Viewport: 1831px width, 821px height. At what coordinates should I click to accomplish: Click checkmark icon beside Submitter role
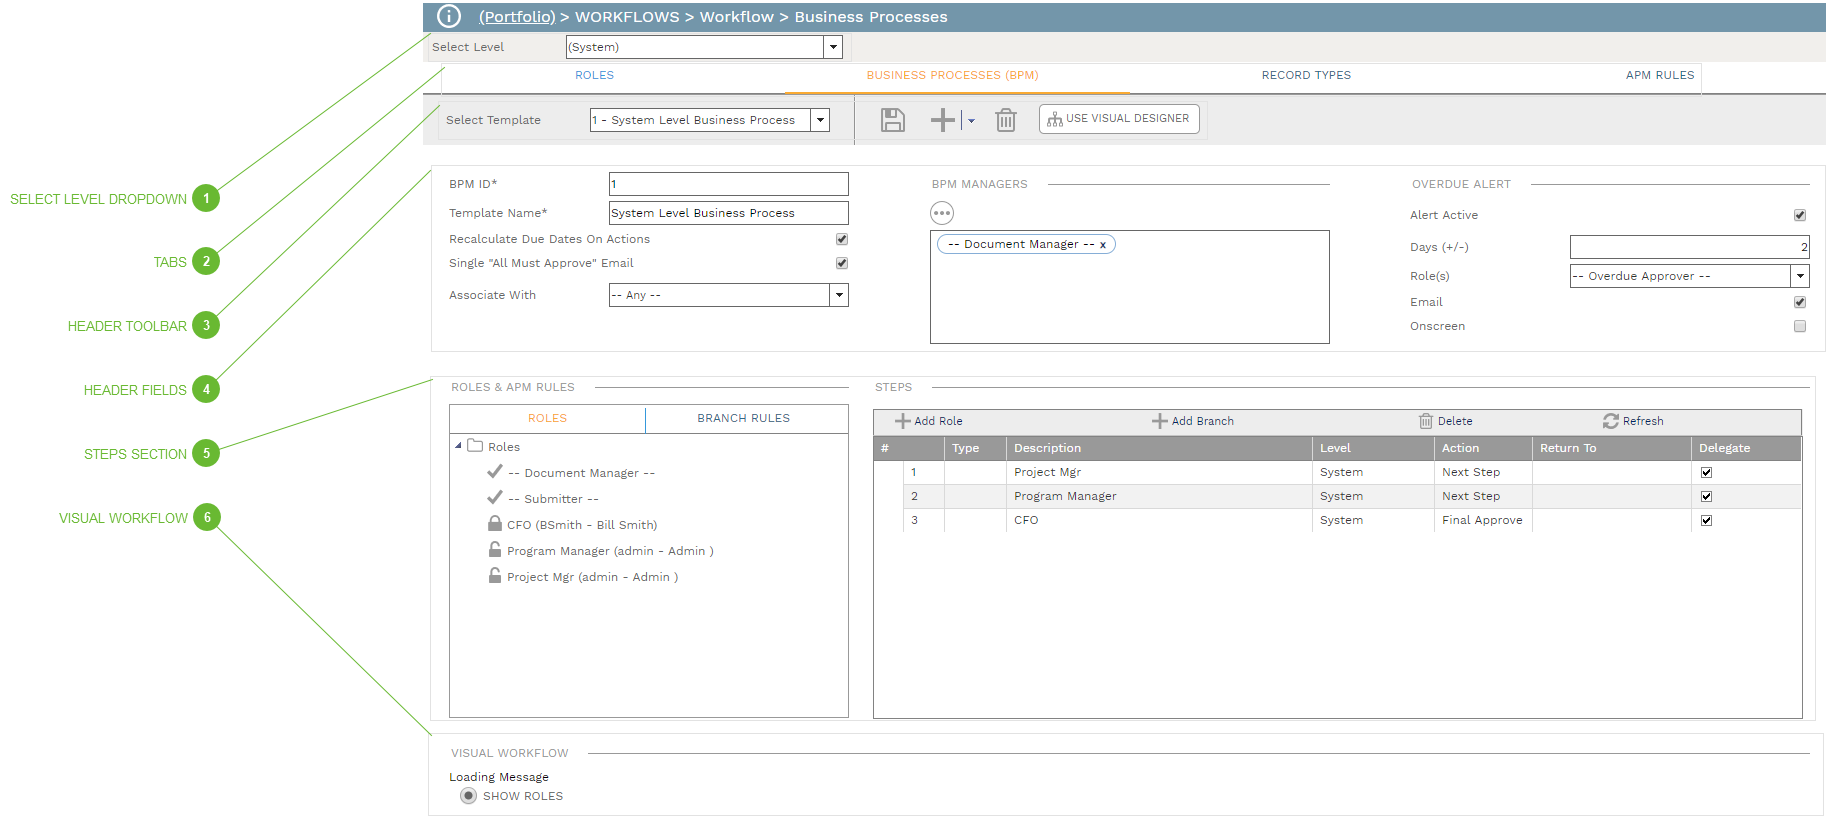(495, 497)
